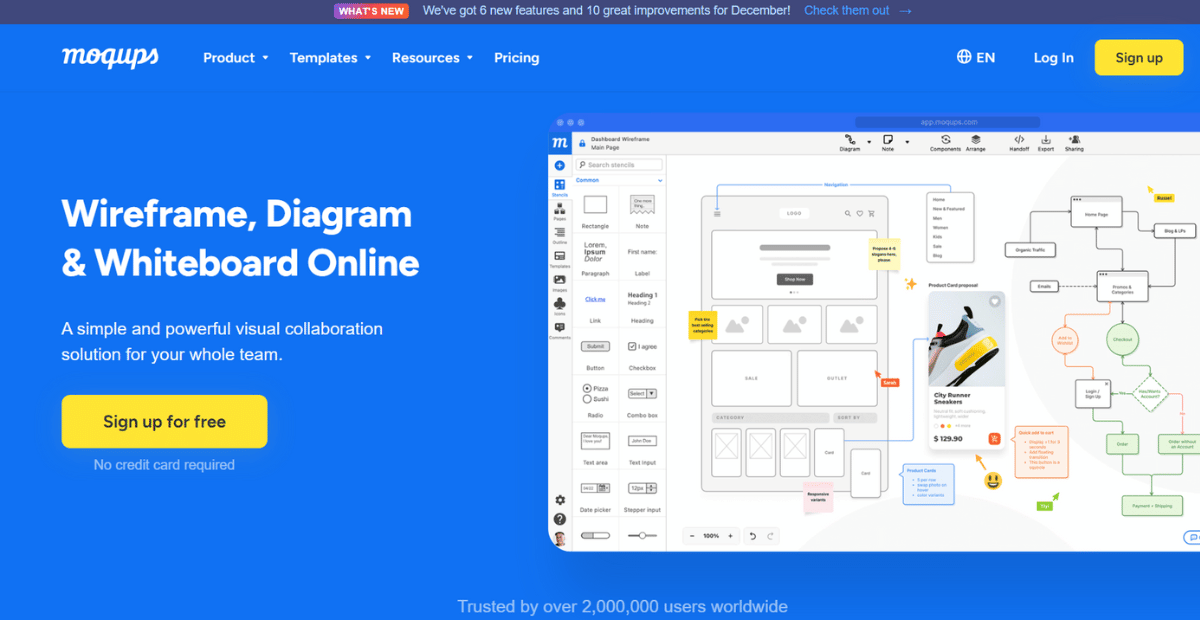
Task: Click the Text area stencil
Action: 595,440
